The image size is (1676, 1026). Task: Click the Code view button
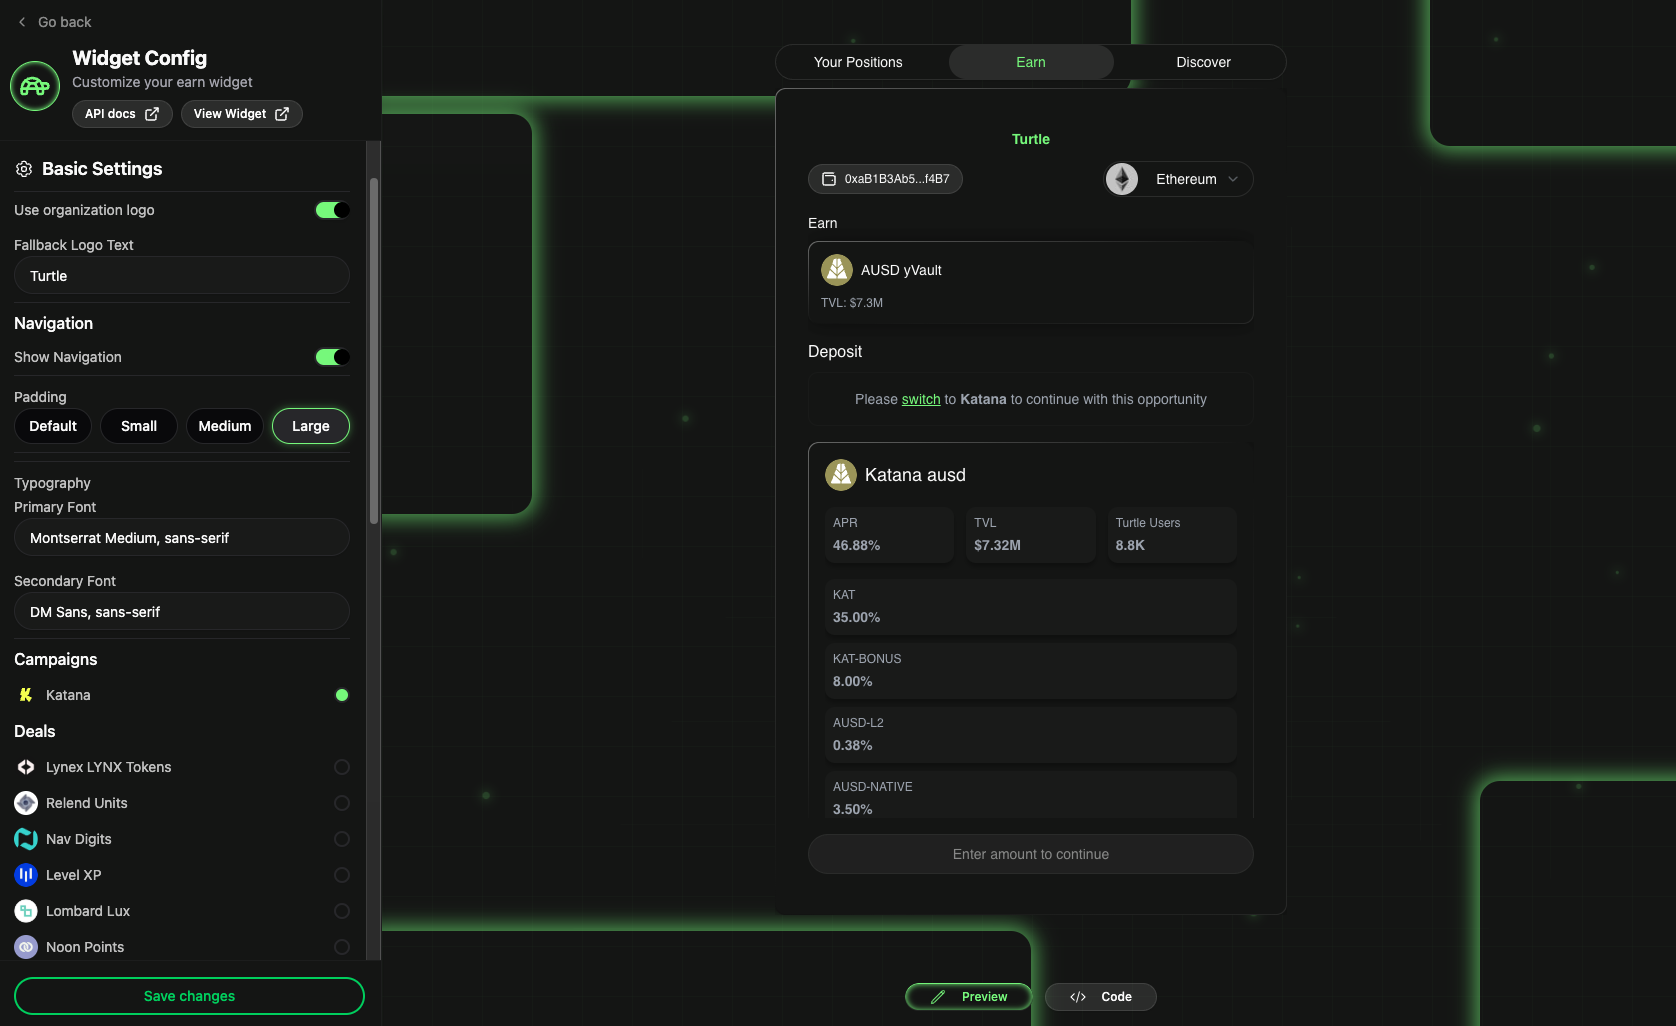point(1101,997)
